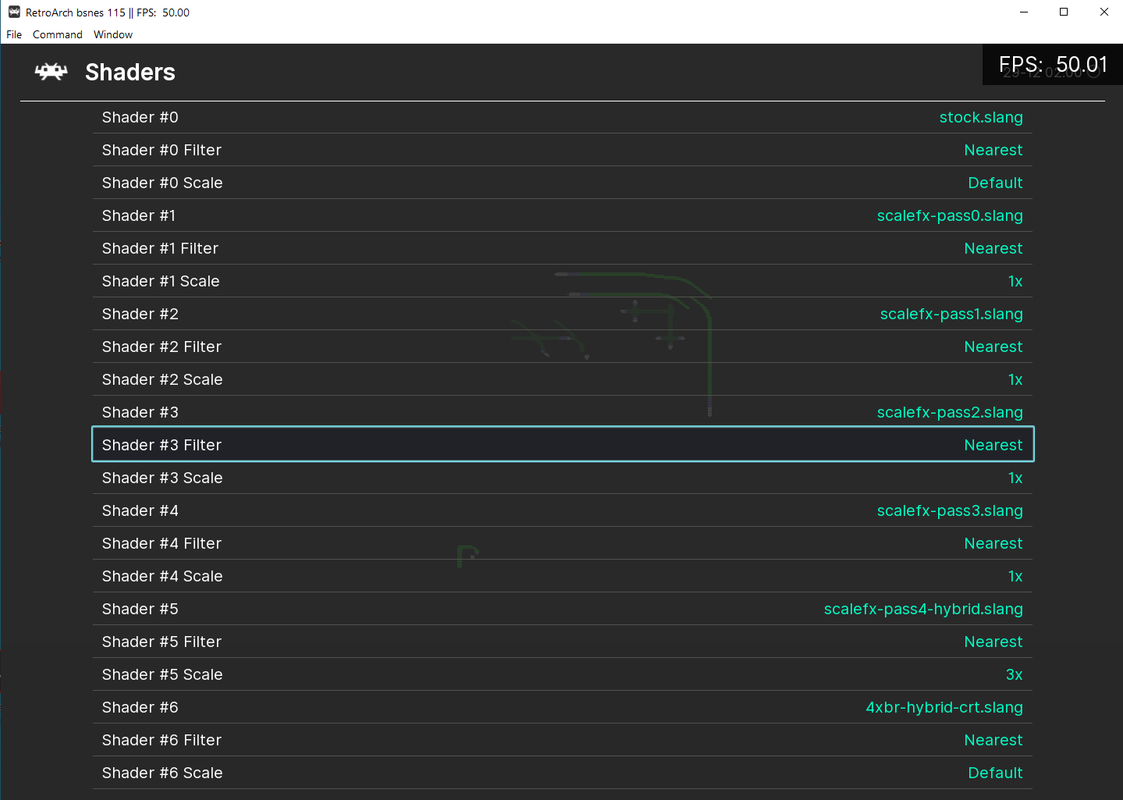The image size is (1123, 800).
Task: Select the Shader #5 row
Action: point(562,609)
